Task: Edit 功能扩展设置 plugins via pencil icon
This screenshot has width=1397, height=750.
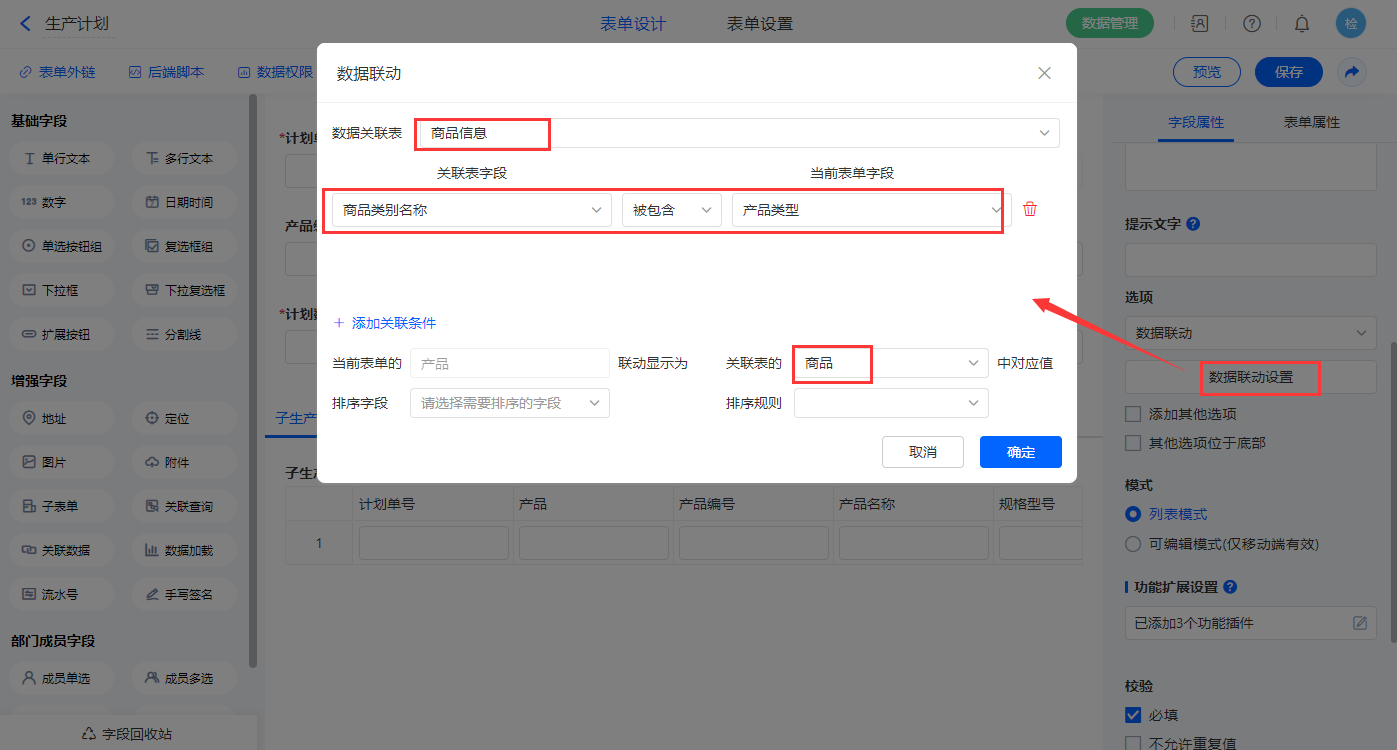Action: pos(1360,623)
